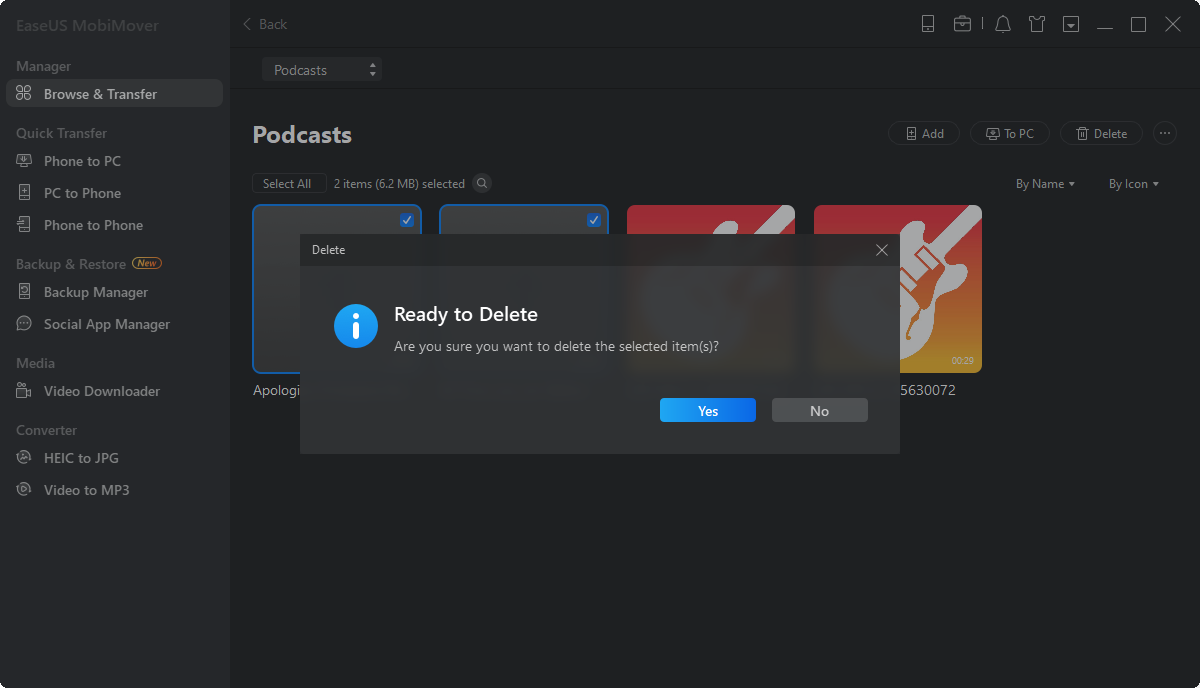
Task: Click the Backup Manager icon
Action: pos(24,292)
